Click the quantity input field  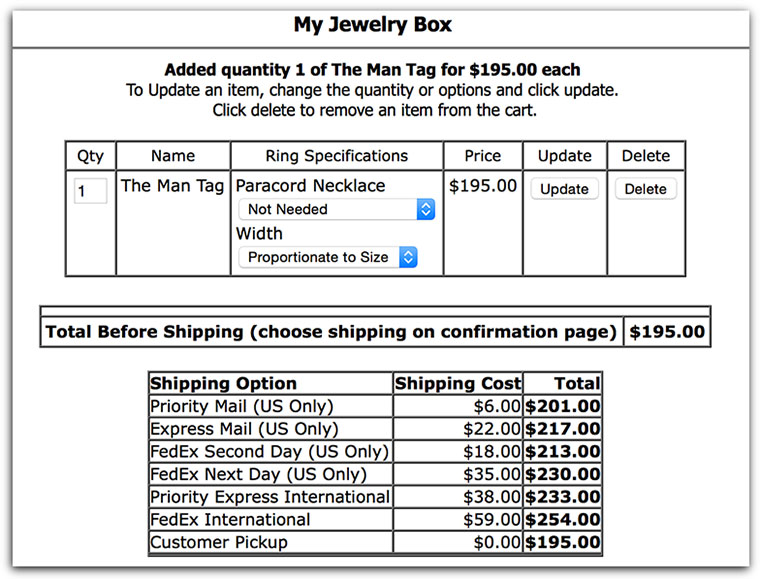(90, 190)
